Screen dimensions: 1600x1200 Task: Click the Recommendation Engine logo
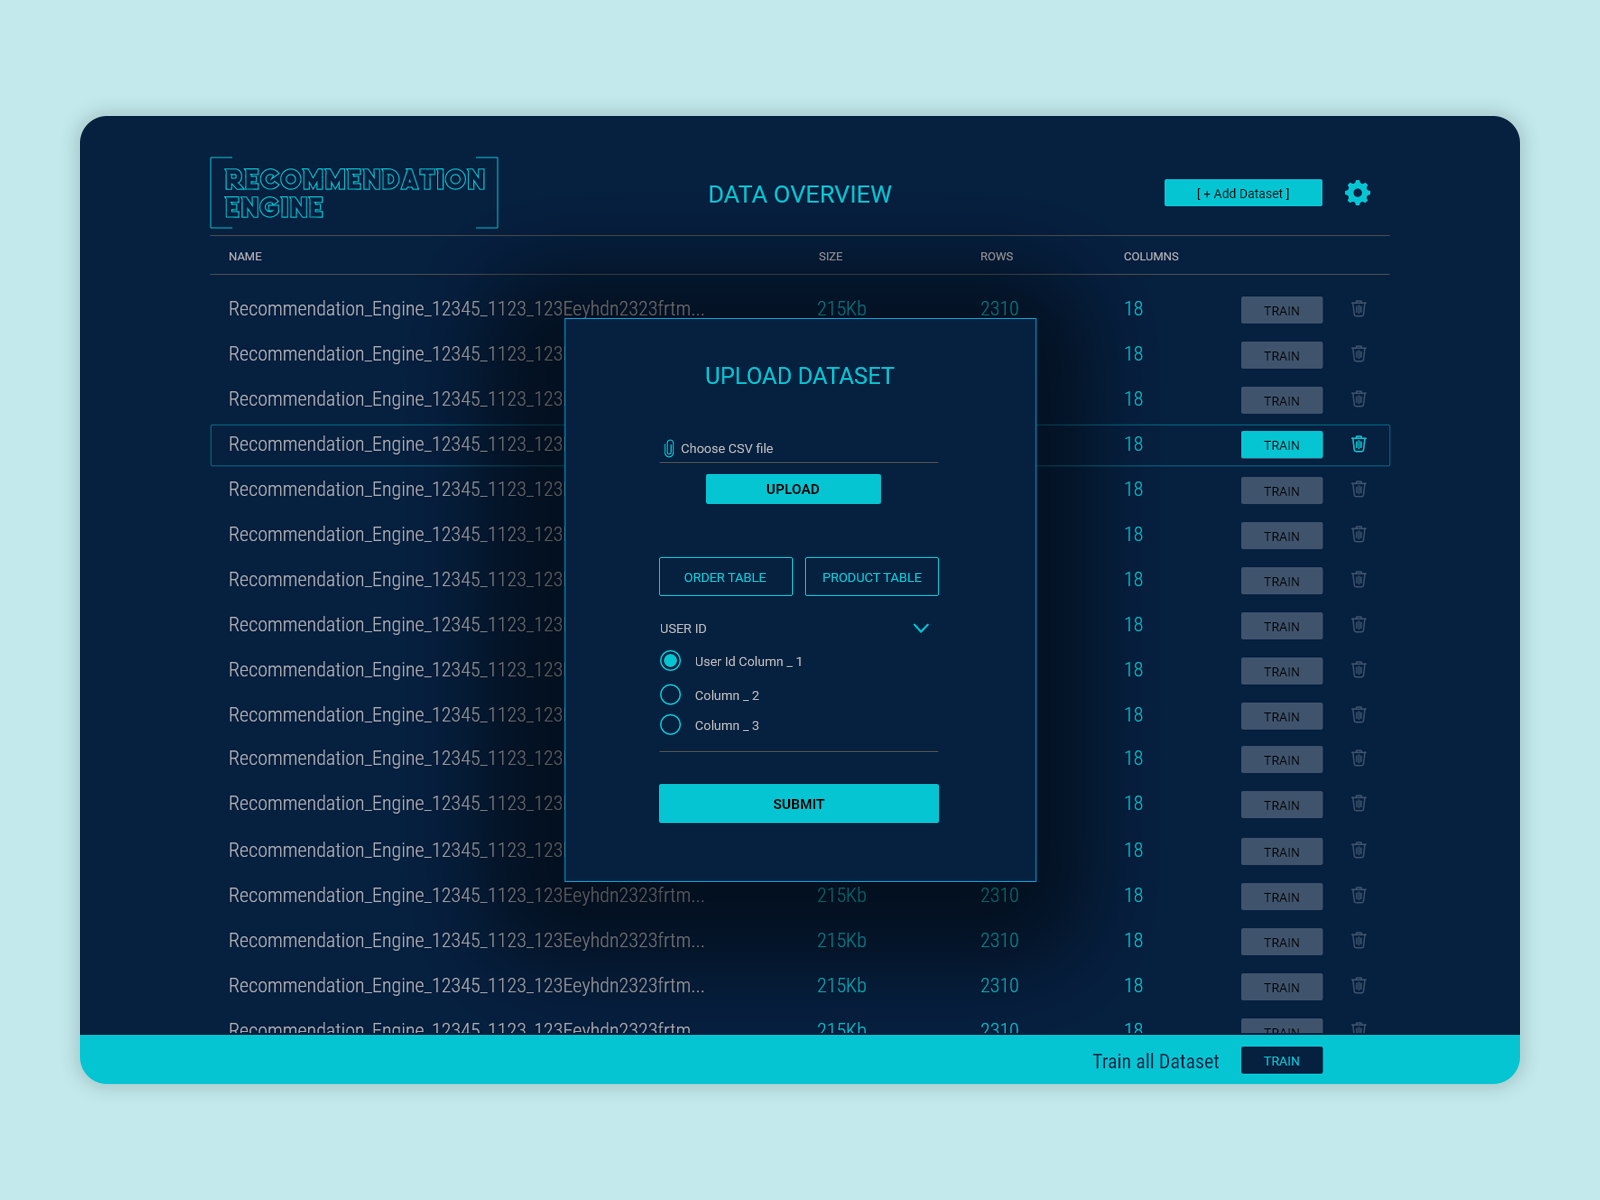point(354,193)
